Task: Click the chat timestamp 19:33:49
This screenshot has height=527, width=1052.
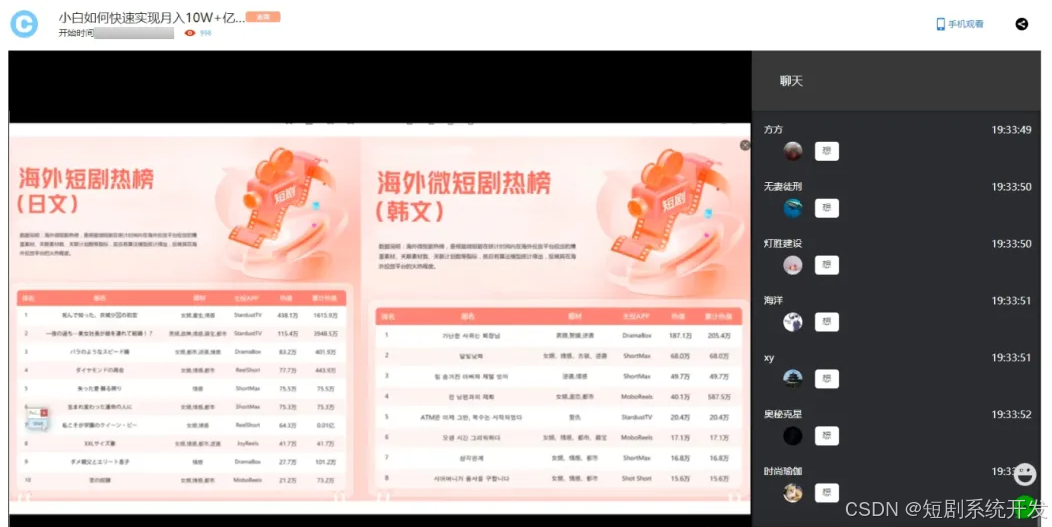Action: [x=1011, y=130]
